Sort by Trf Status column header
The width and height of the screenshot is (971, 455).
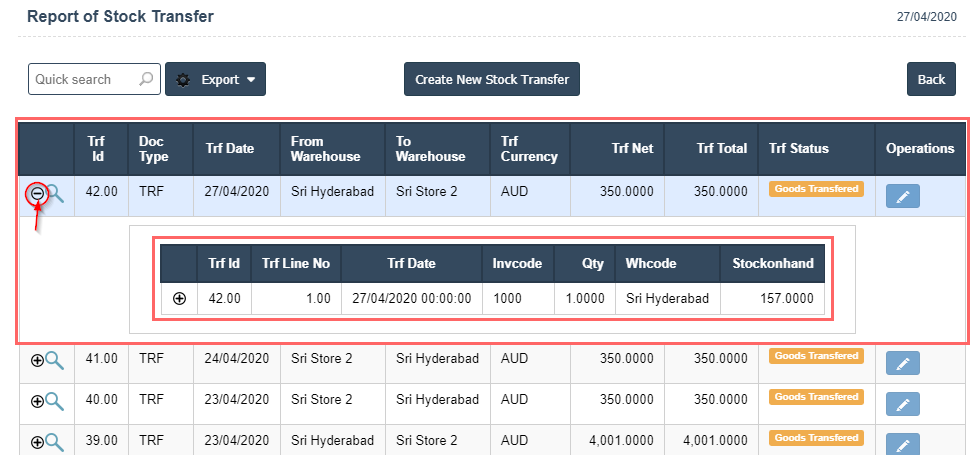[798, 149]
